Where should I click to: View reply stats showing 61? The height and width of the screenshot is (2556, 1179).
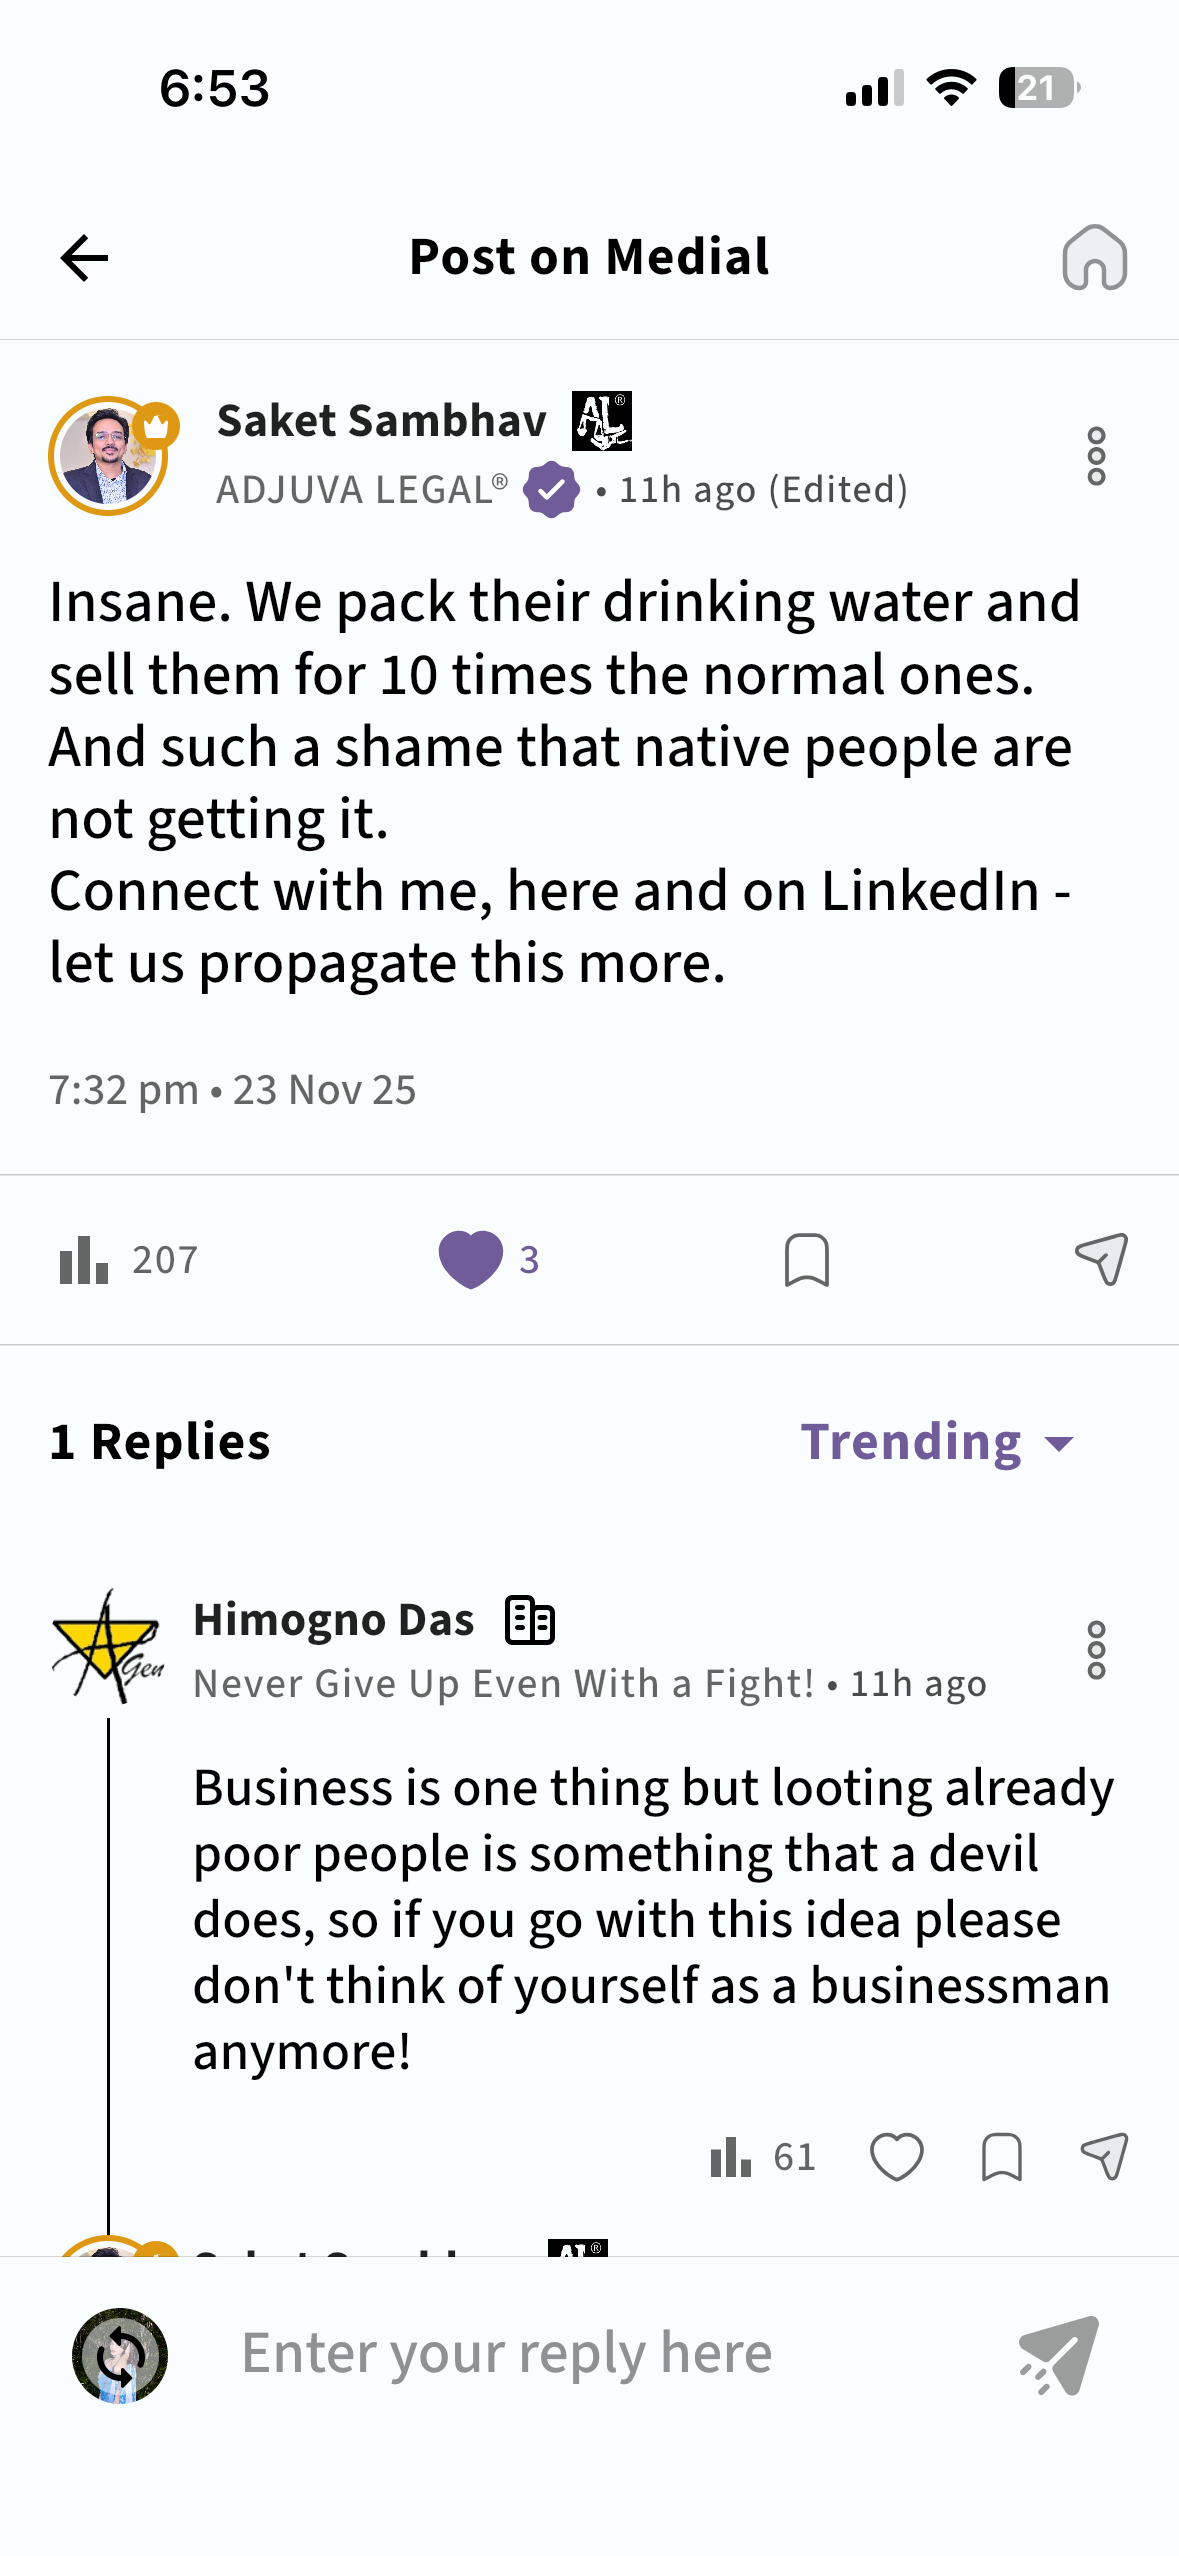(x=732, y=2157)
